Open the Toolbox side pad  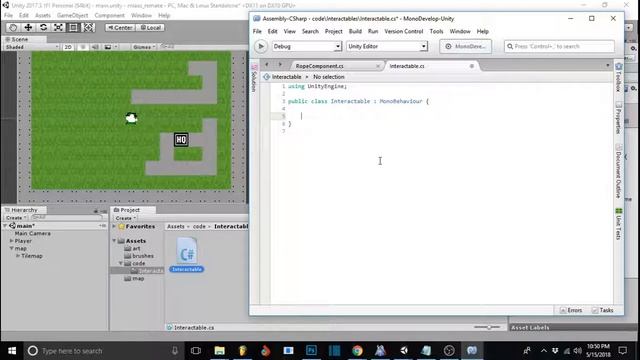(x=619, y=78)
